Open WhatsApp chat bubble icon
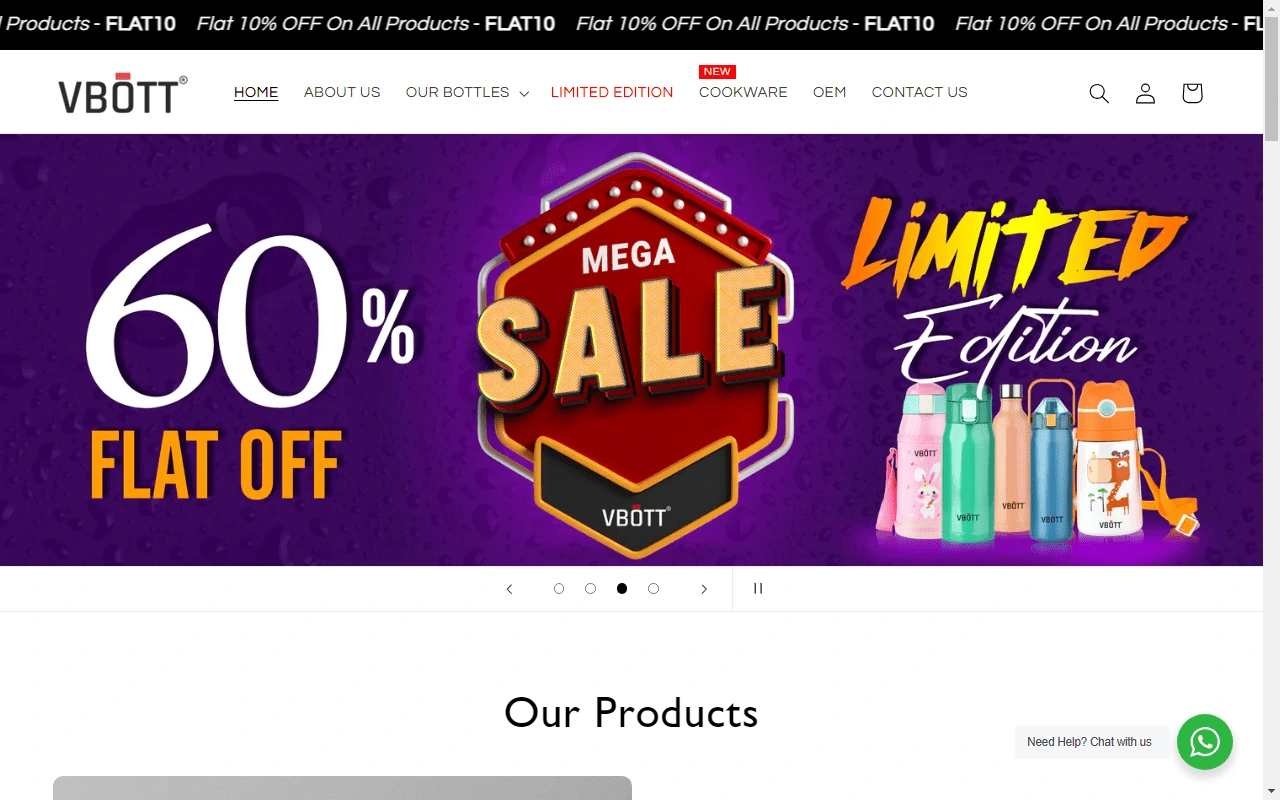Screen dimensions: 1280x800 (x=1205, y=742)
